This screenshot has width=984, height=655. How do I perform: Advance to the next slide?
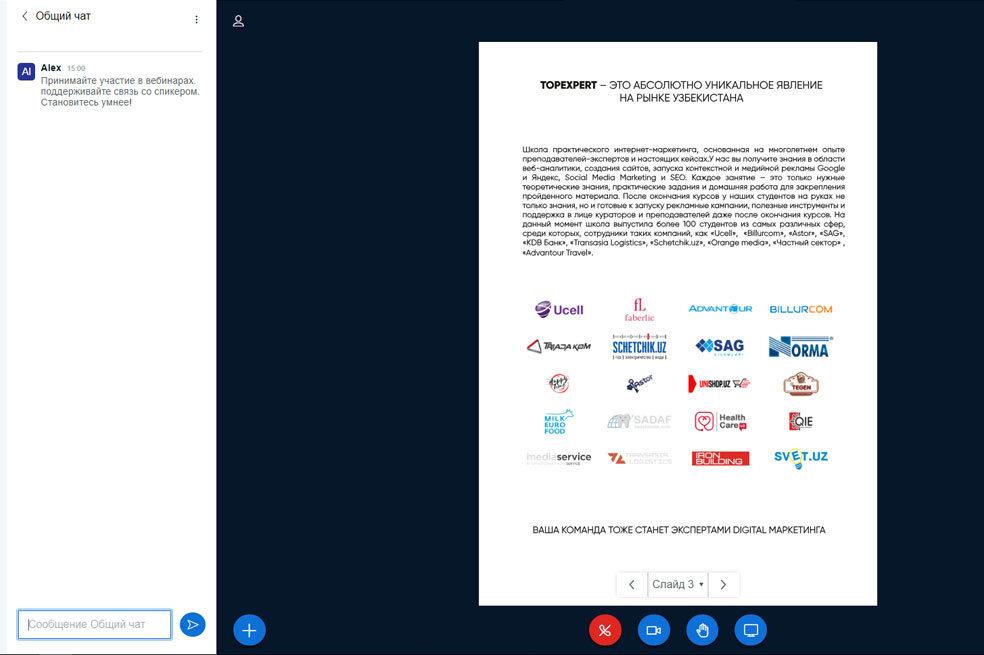[x=723, y=584]
